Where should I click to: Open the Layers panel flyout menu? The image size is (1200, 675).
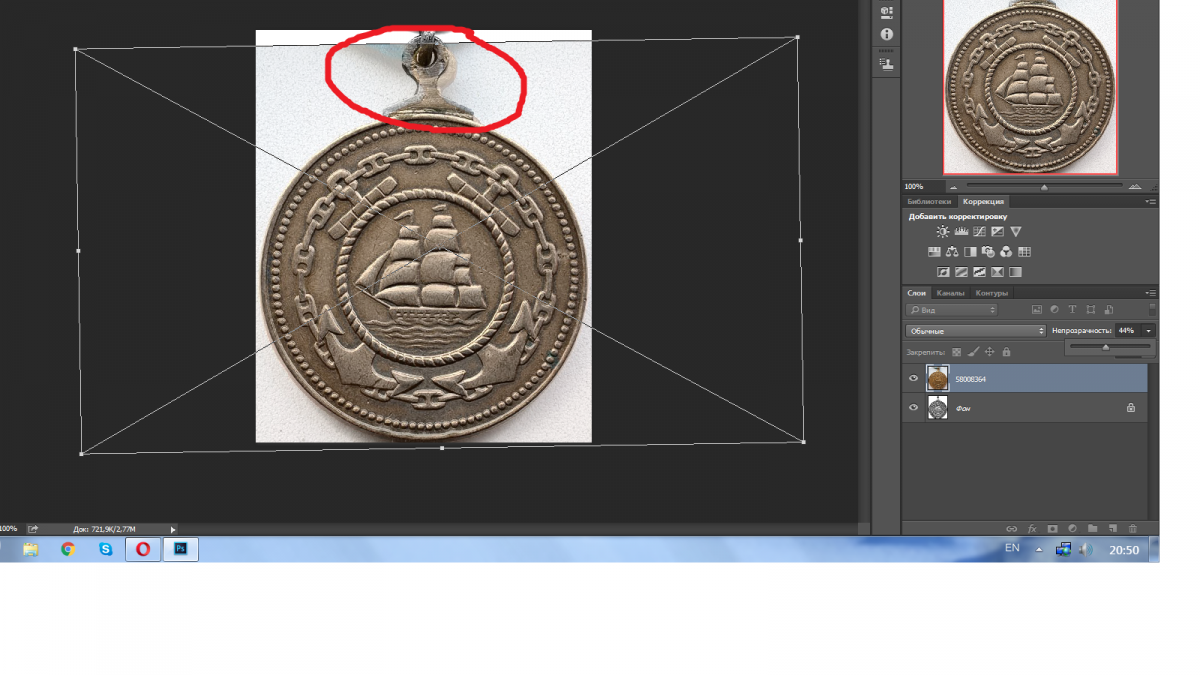pos(1151,293)
